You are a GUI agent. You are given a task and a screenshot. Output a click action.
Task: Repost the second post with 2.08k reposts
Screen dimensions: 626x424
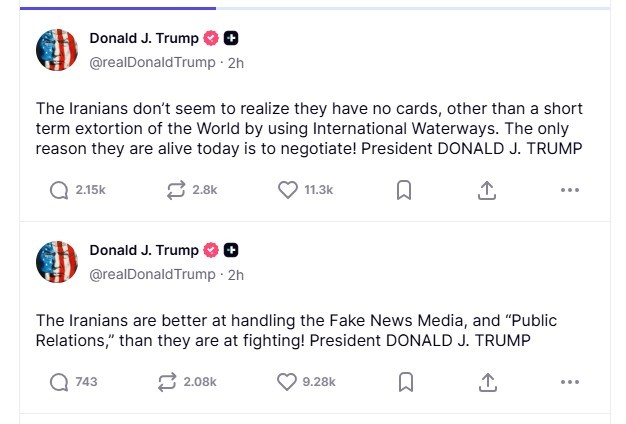click(167, 381)
